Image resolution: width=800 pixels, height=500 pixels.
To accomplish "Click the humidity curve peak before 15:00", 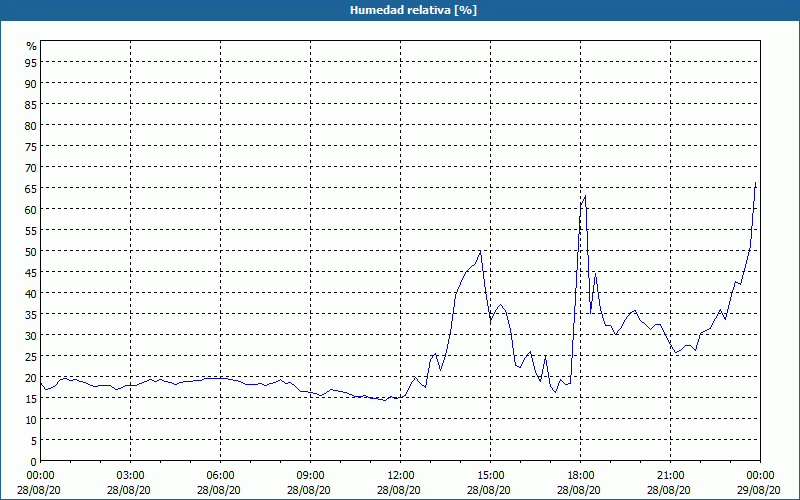I will pos(480,252).
